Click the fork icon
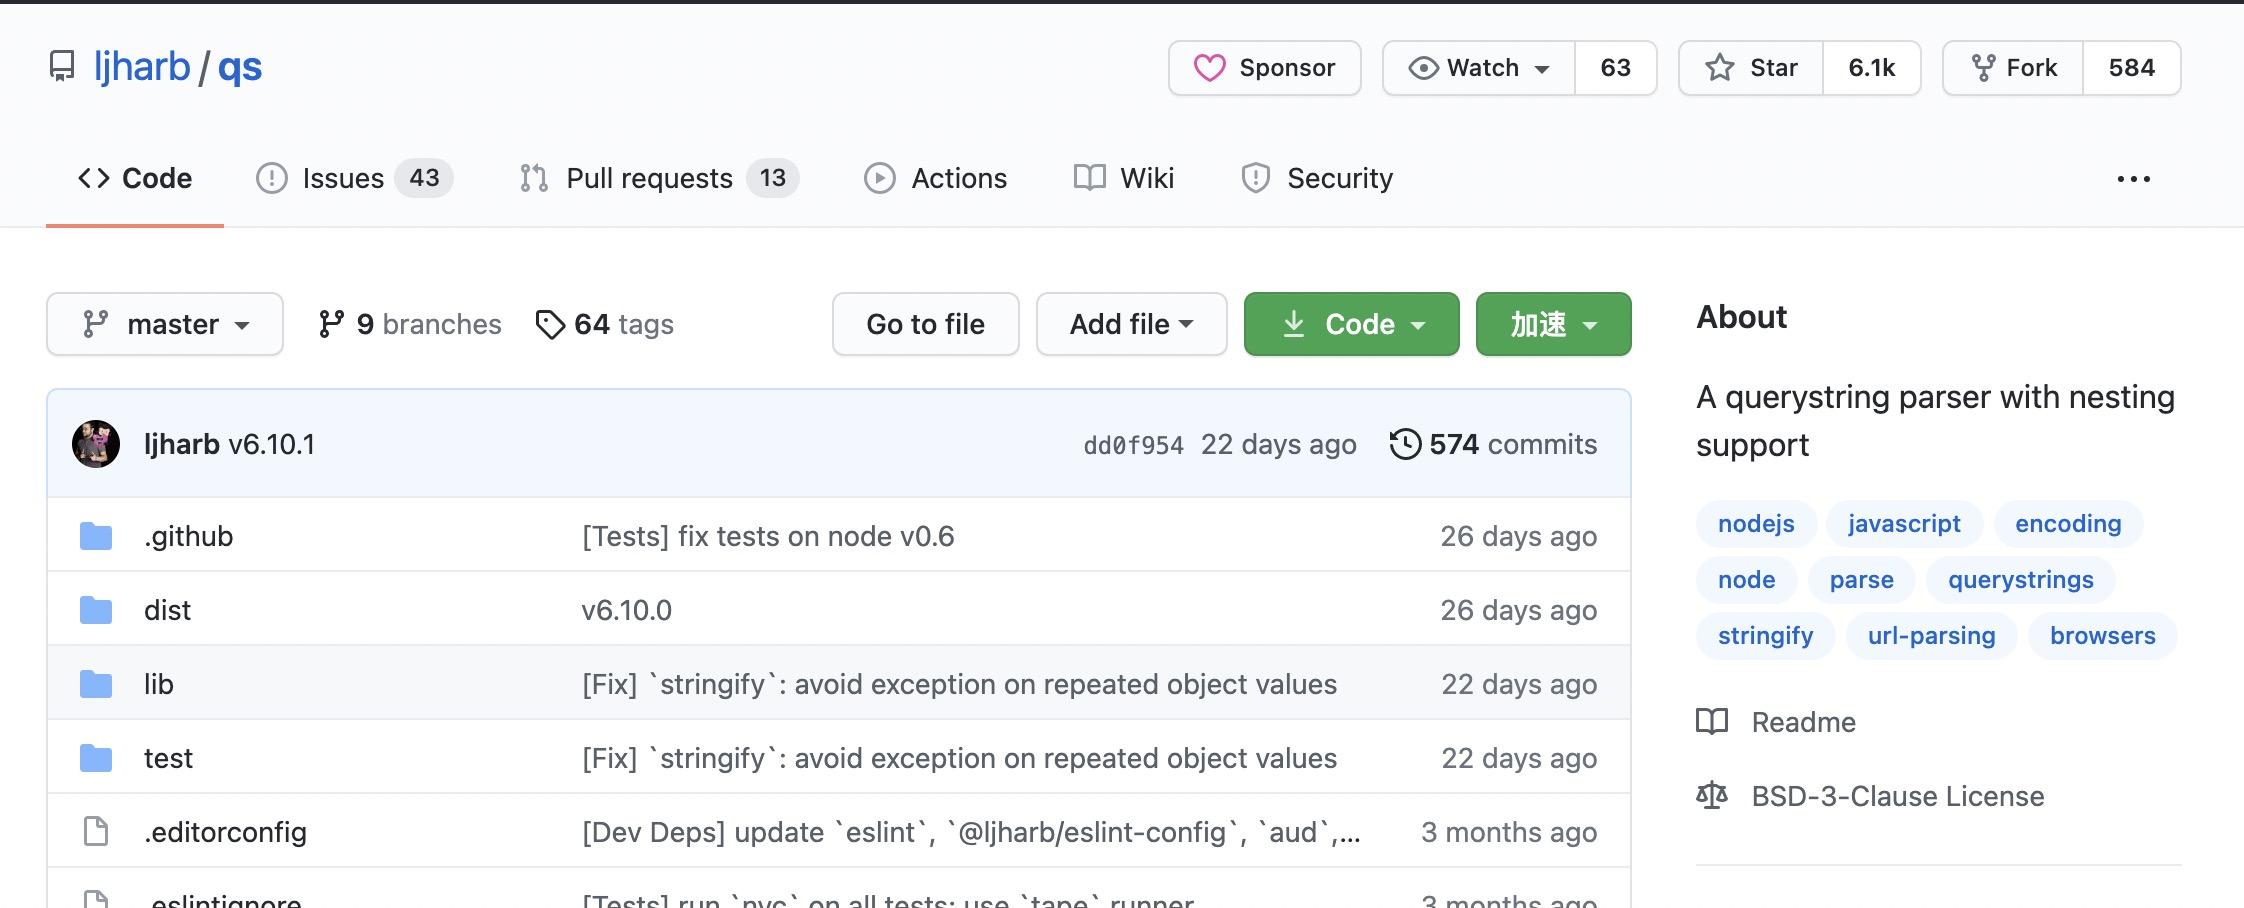The image size is (2244, 908). (1983, 67)
